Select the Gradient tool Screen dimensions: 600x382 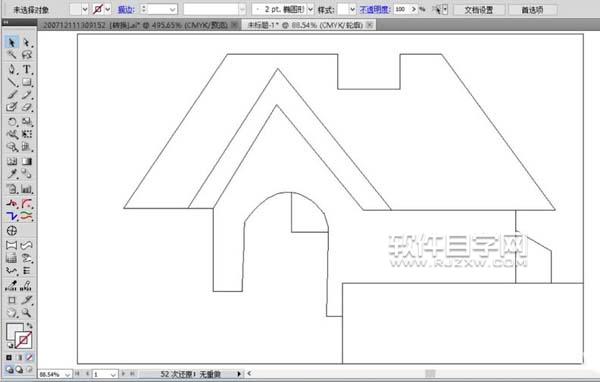point(26,162)
